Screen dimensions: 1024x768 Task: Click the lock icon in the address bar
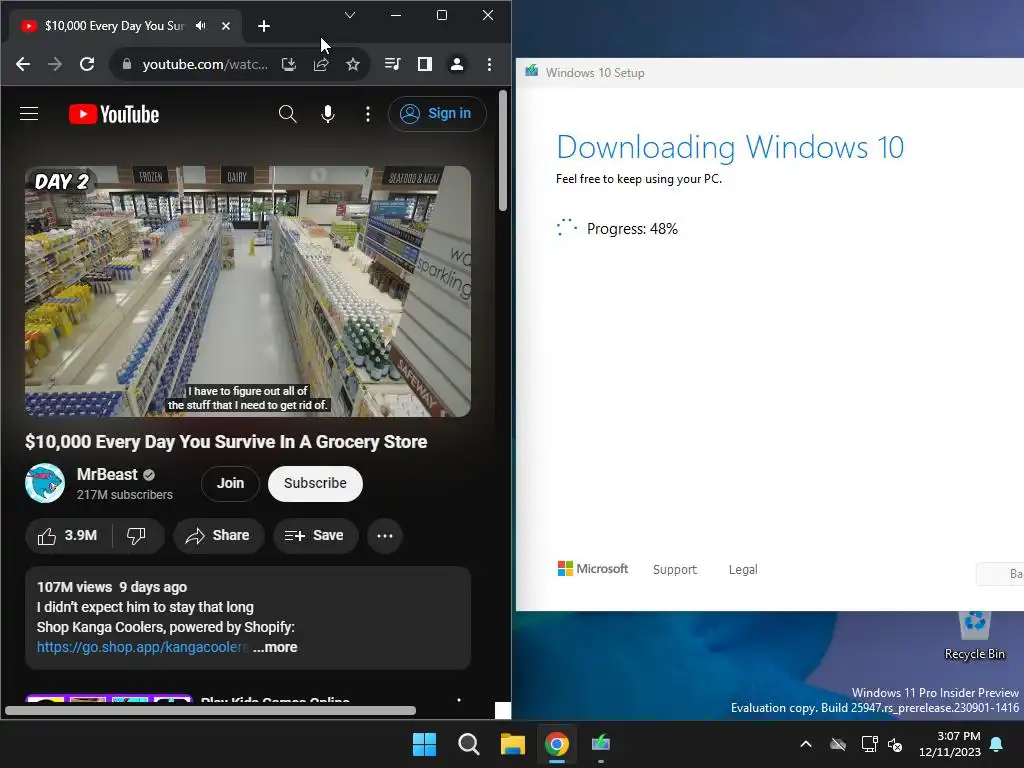click(x=127, y=64)
